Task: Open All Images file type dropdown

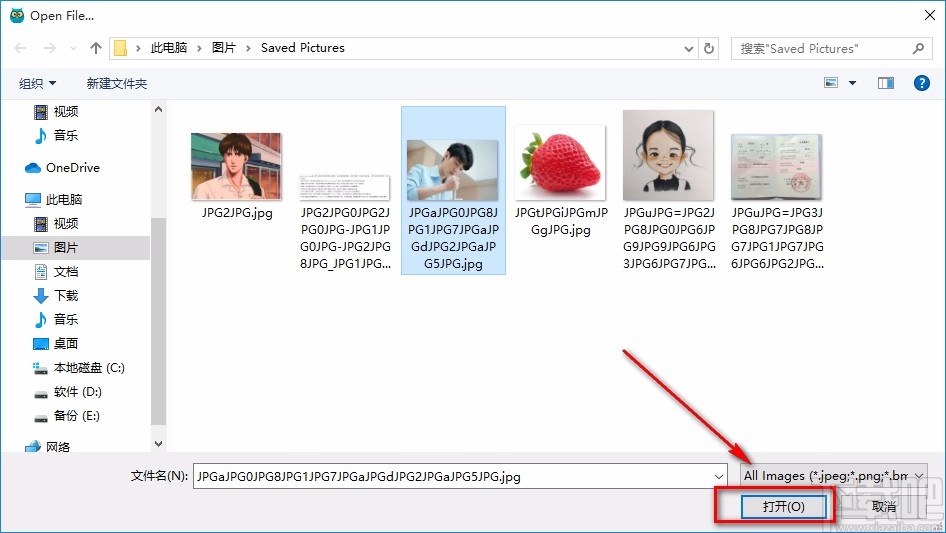Action: 834,476
